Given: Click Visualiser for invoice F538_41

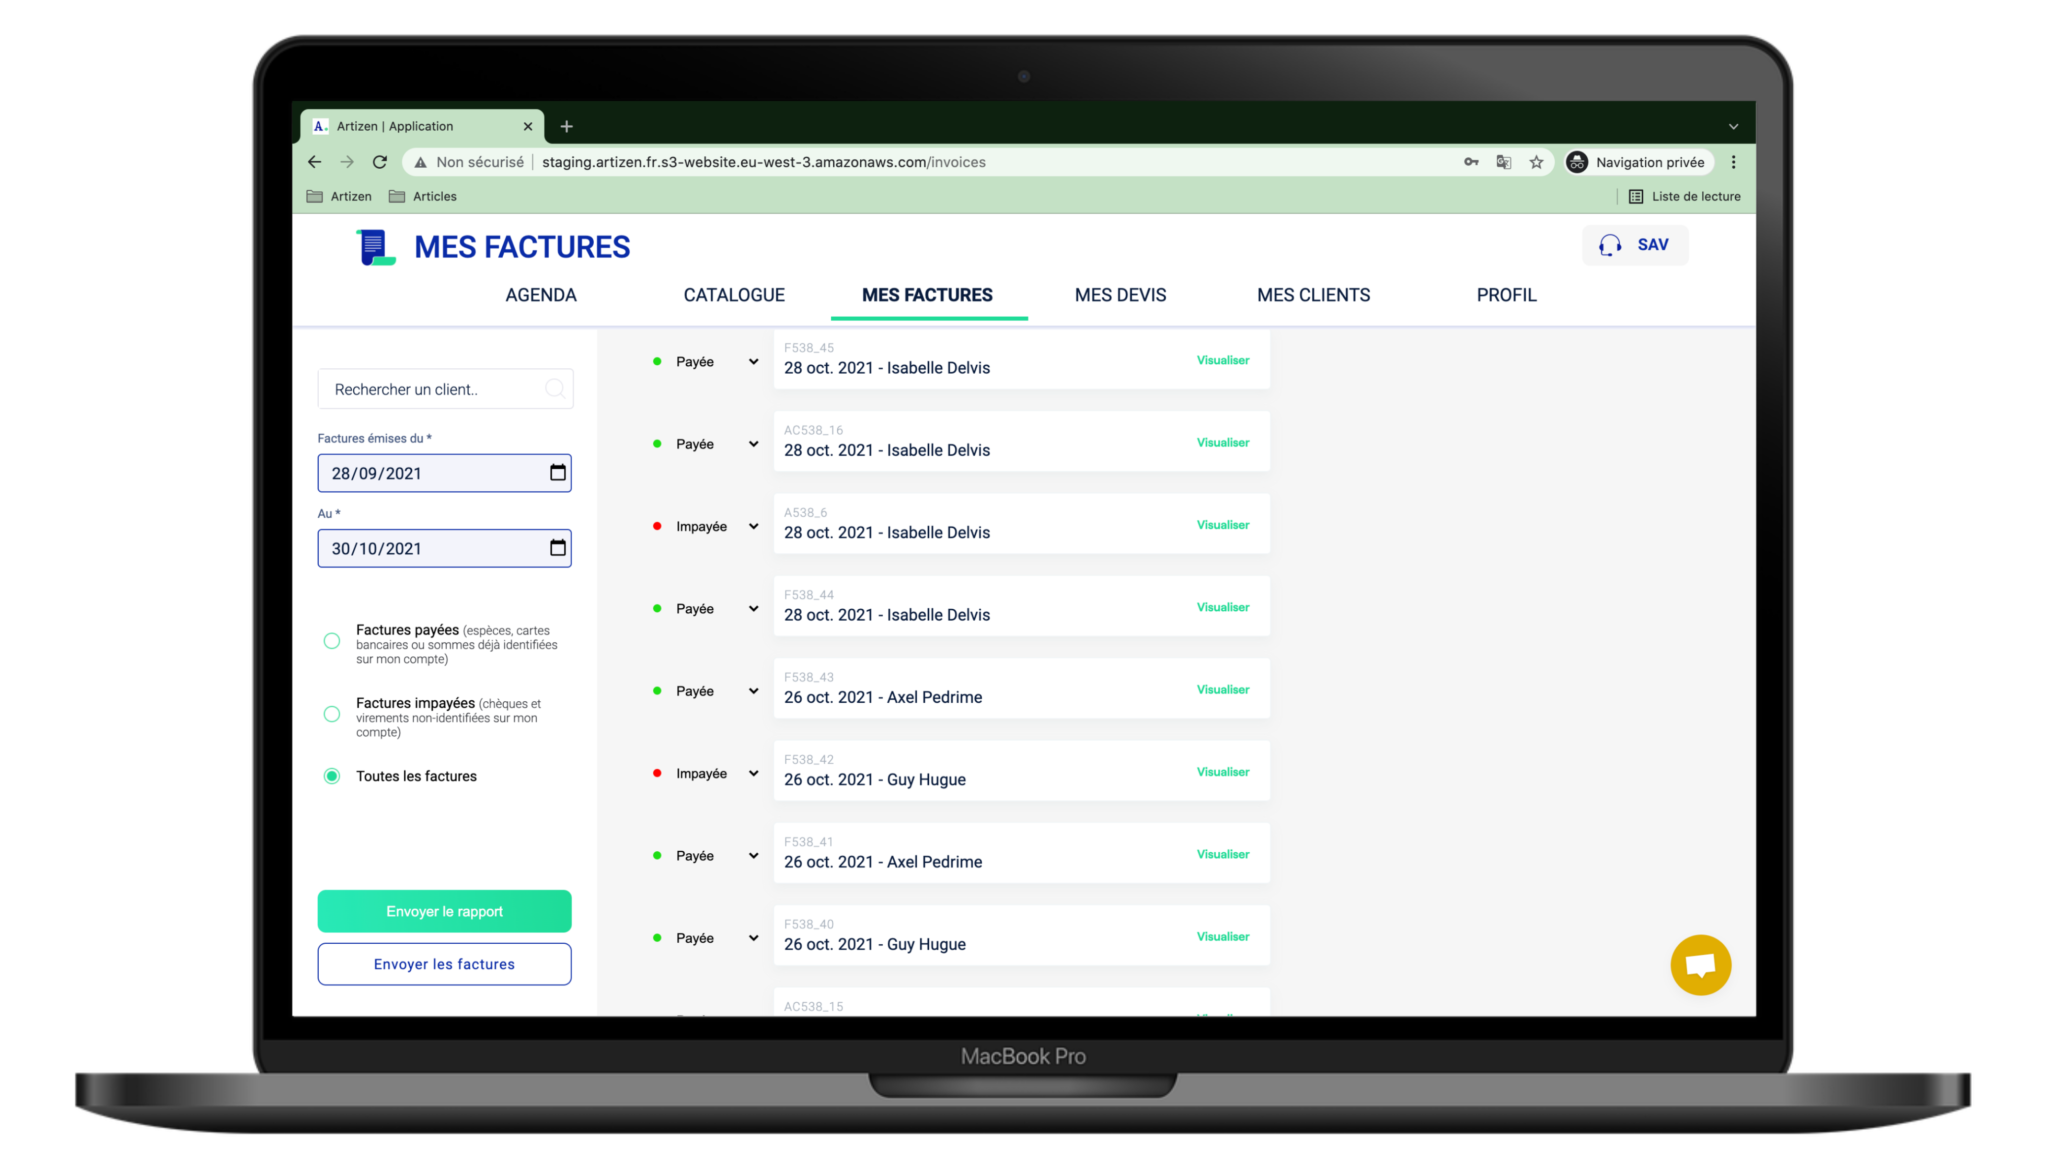Looking at the screenshot, I should (1223, 854).
